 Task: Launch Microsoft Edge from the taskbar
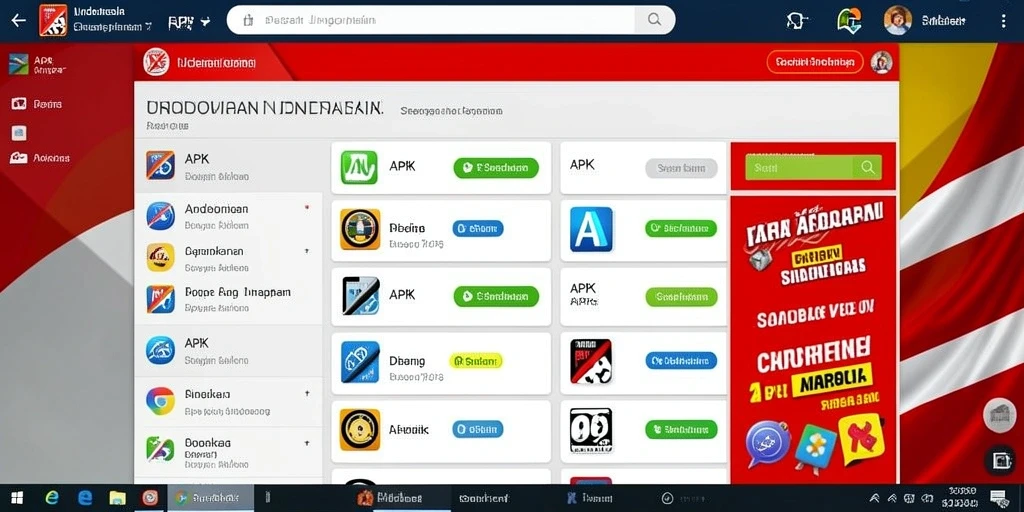[86, 498]
